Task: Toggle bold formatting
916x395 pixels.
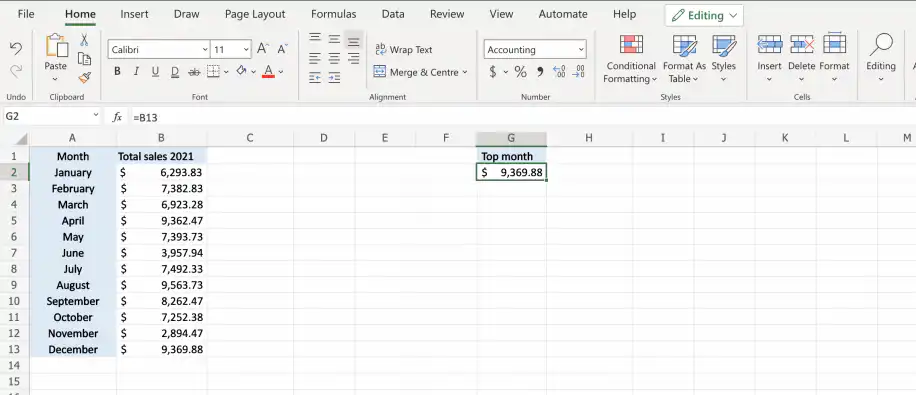Action: click(x=117, y=71)
